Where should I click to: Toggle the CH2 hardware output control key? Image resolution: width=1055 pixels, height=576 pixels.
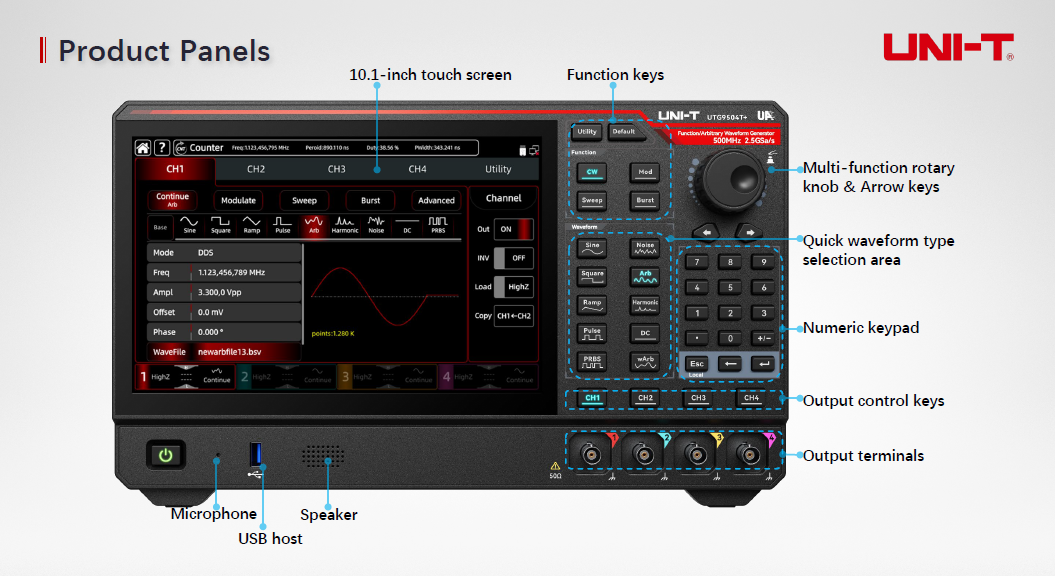click(x=645, y=398)
